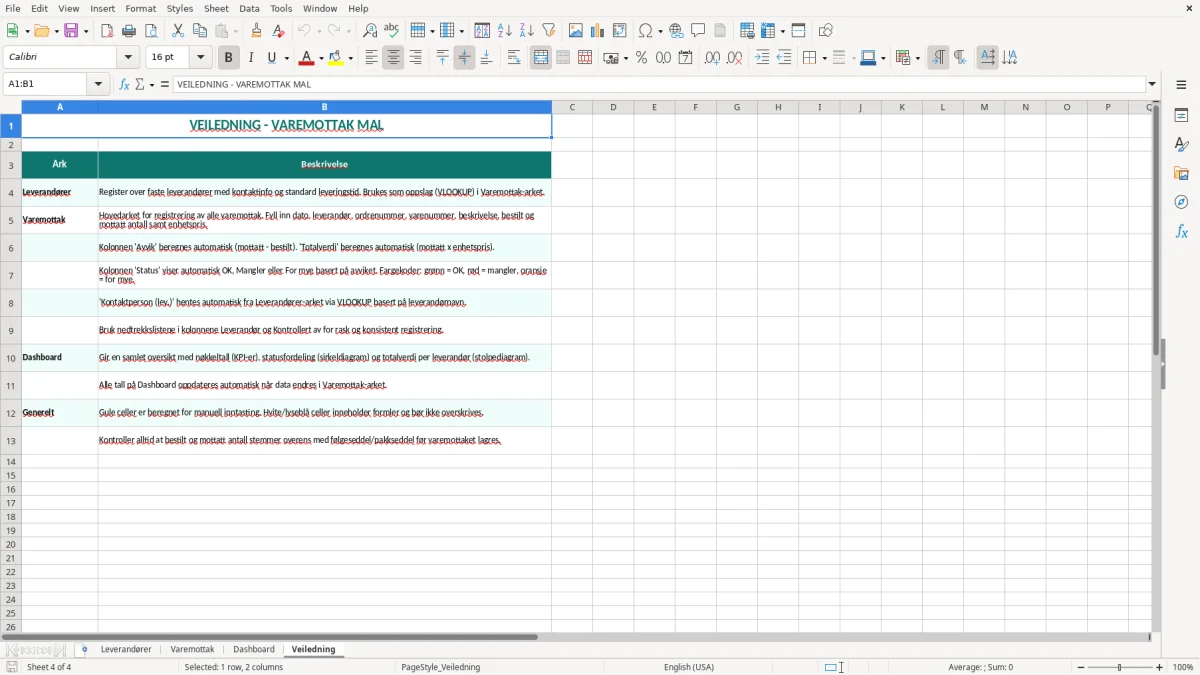This screenshot has height=675, width=1200.
Task: Expand the font name dropdown
Action: pos(128,58)
